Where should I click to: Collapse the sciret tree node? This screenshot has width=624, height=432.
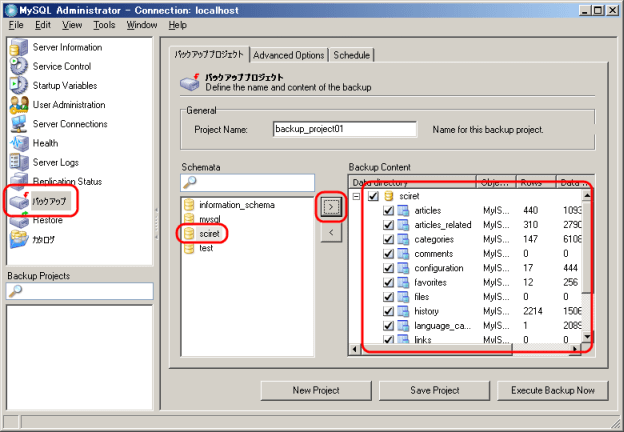coord(356,196)
